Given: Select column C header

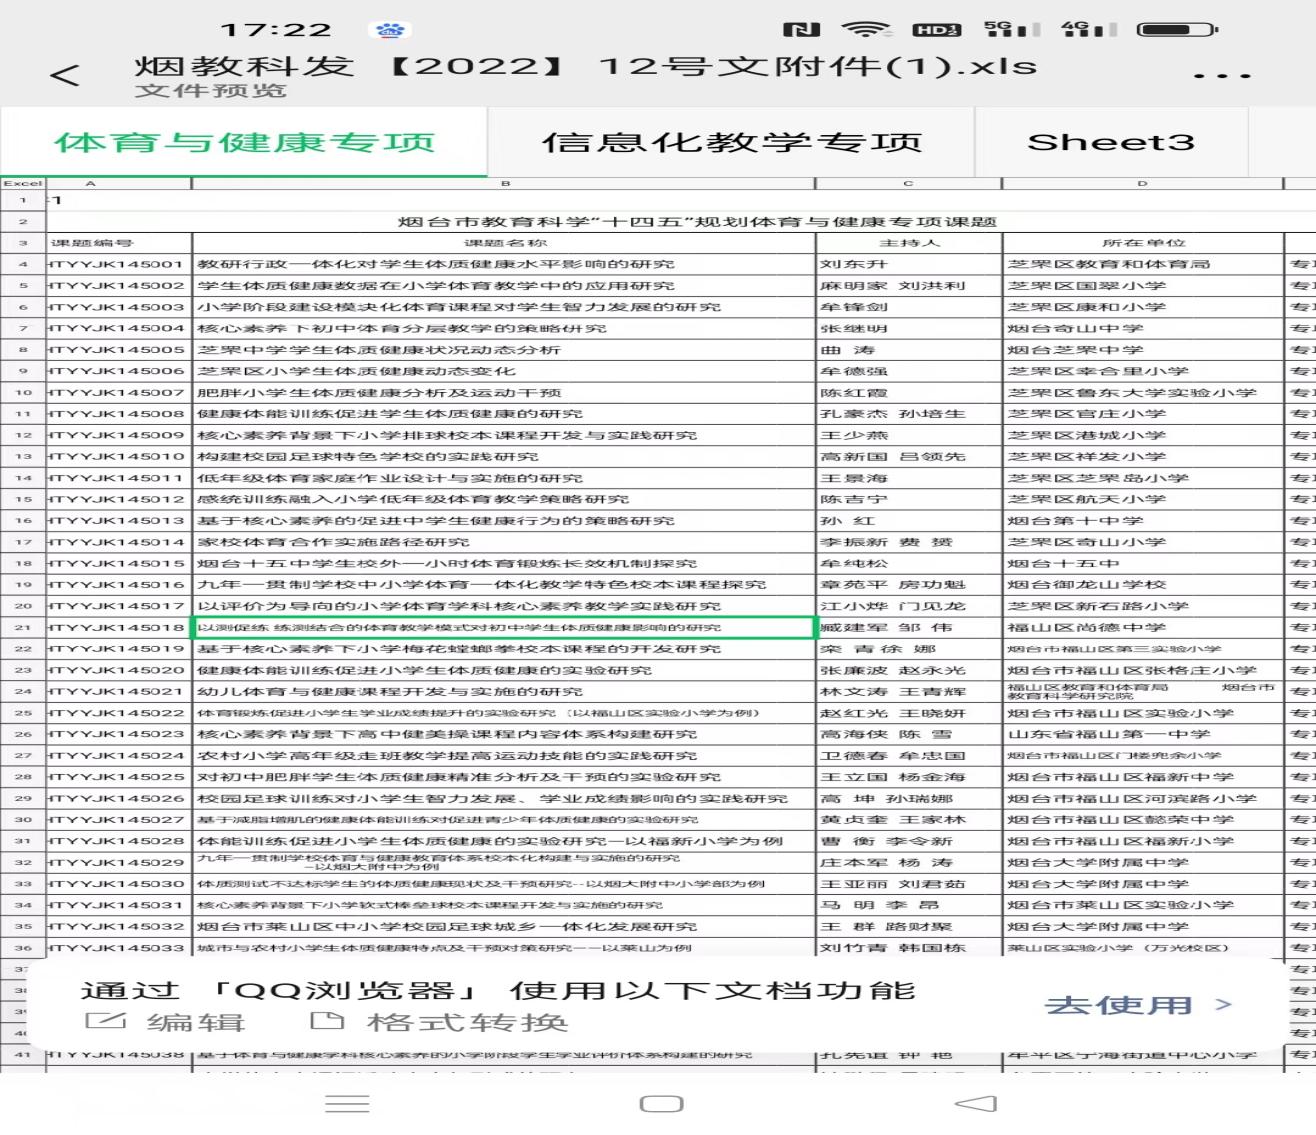Looking at the screenshot, I should click(x=909, y=183).
